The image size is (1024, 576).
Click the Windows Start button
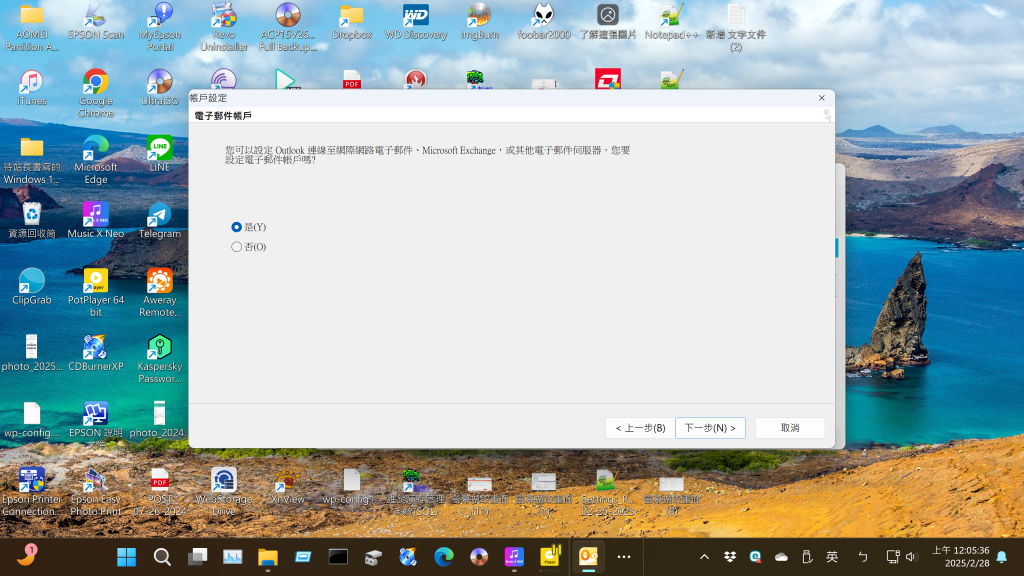coord(127,557)
